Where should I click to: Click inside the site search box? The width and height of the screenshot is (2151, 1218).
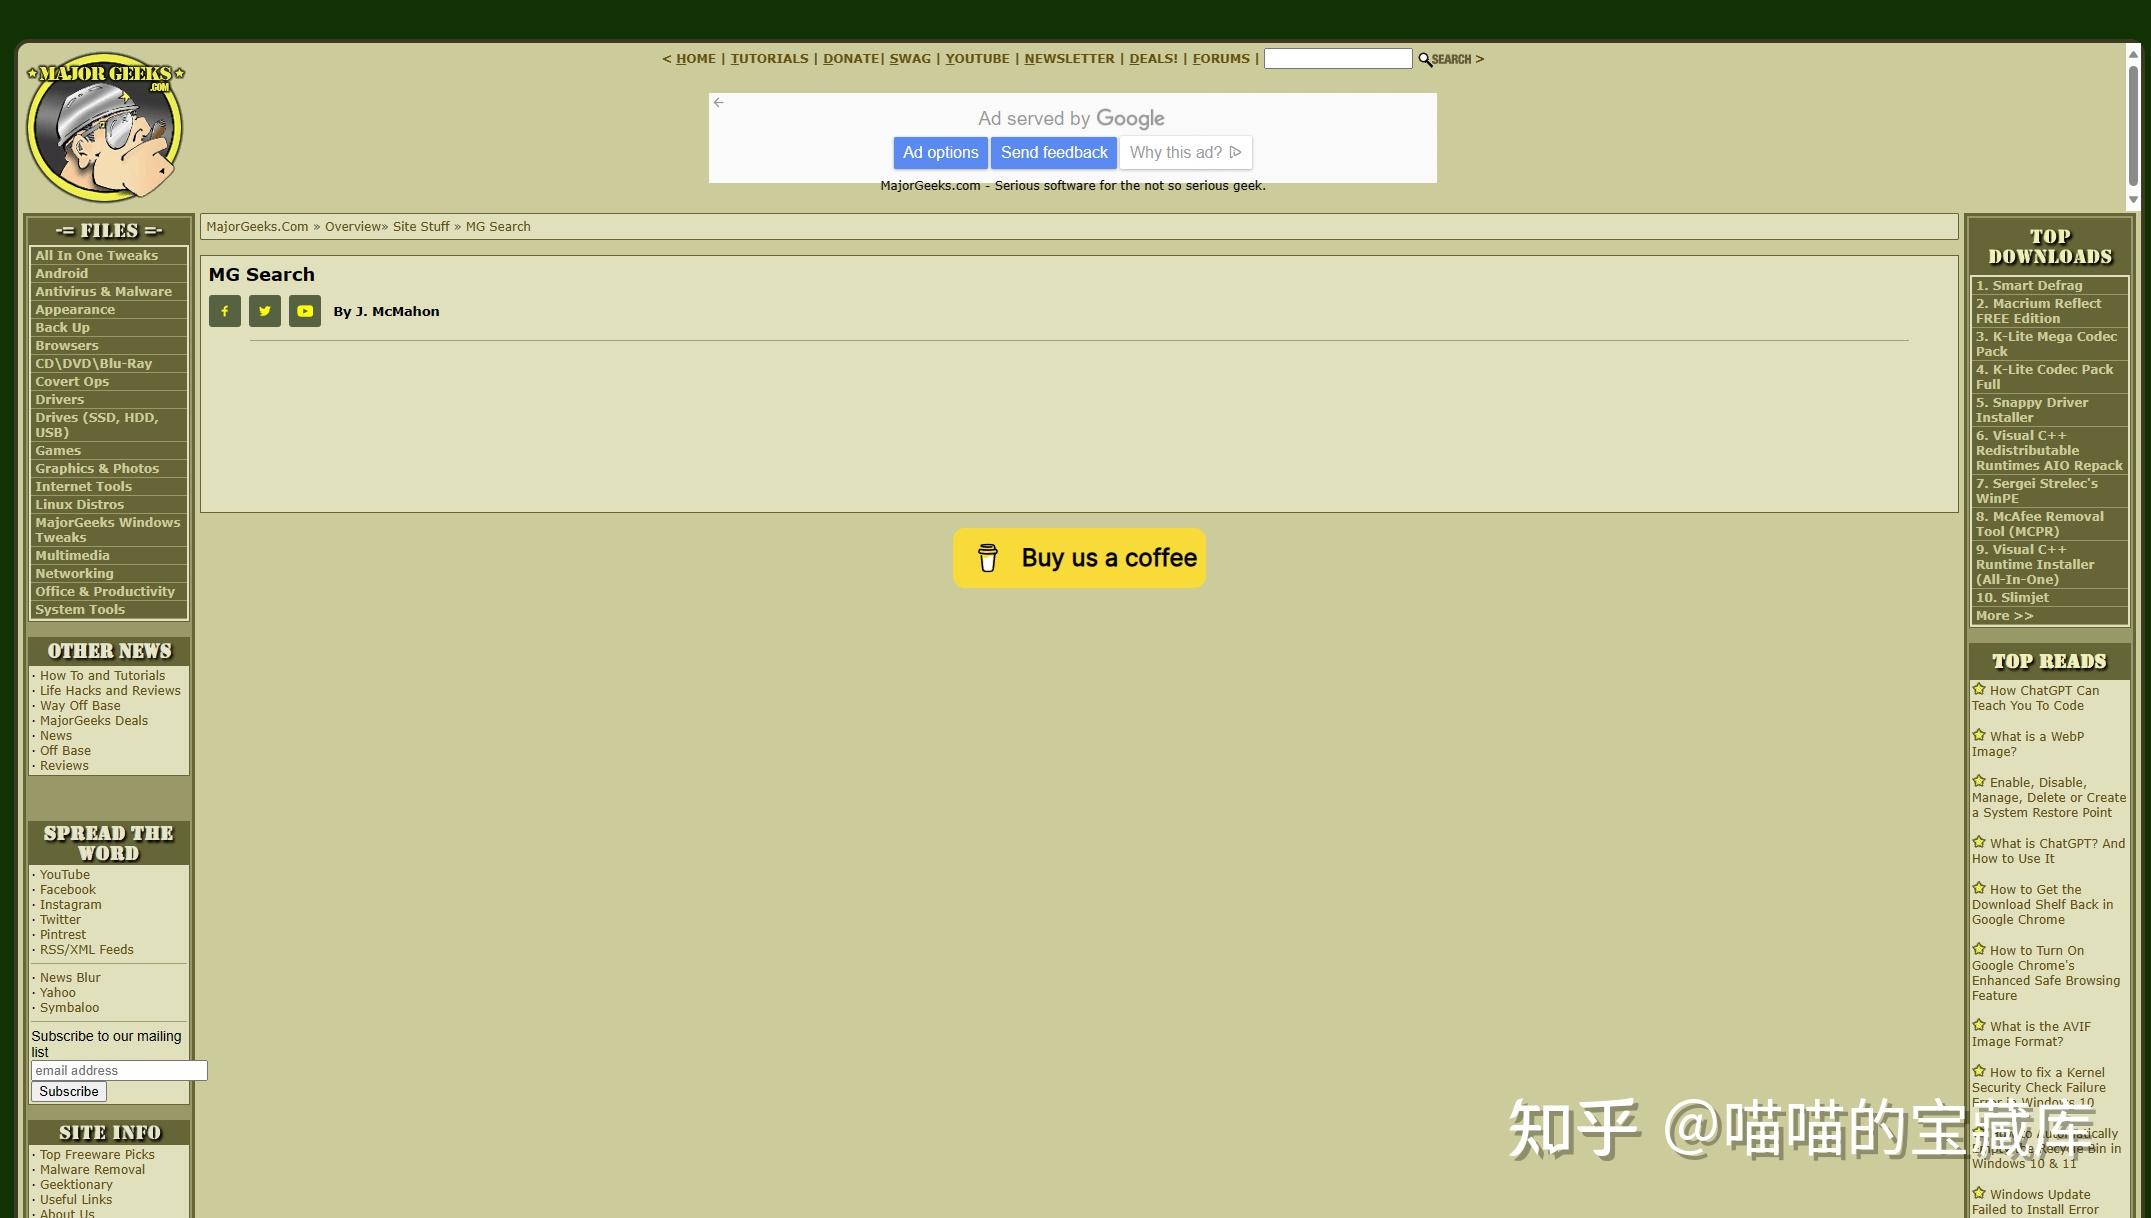tap(1337, 58)
